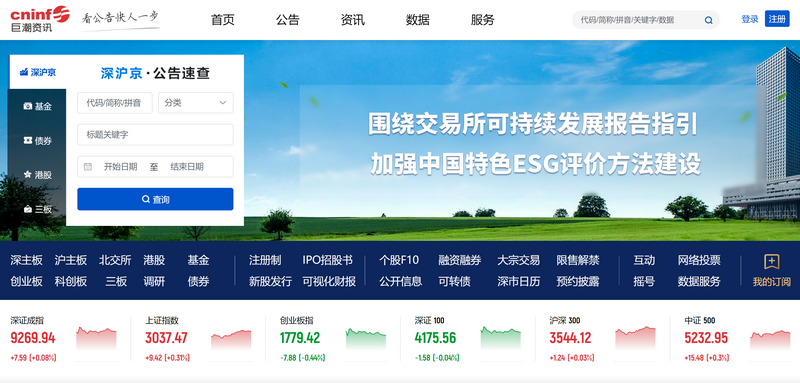Click the calendar icon in date field
Screen dimensions: 800x383
point(88,167)
